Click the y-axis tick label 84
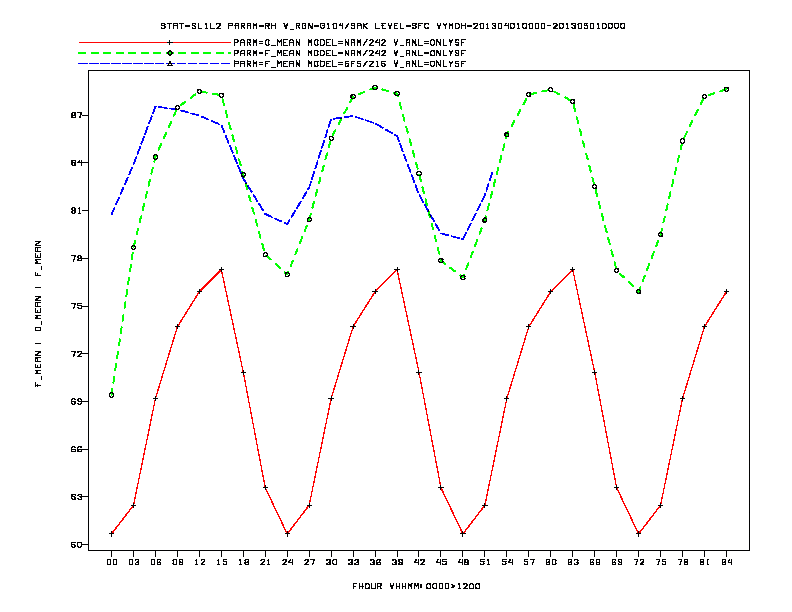The width and height of the screenshot is (792, 612). click(76, 163)
